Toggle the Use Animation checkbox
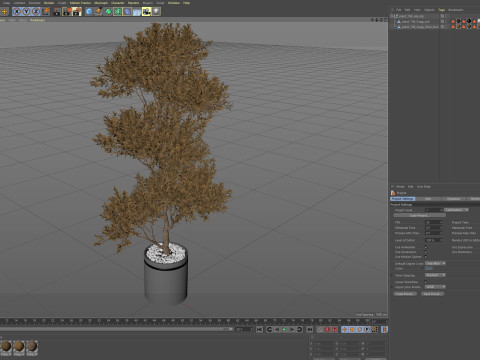The image size is (480, 360). click(x=426, y=247)
